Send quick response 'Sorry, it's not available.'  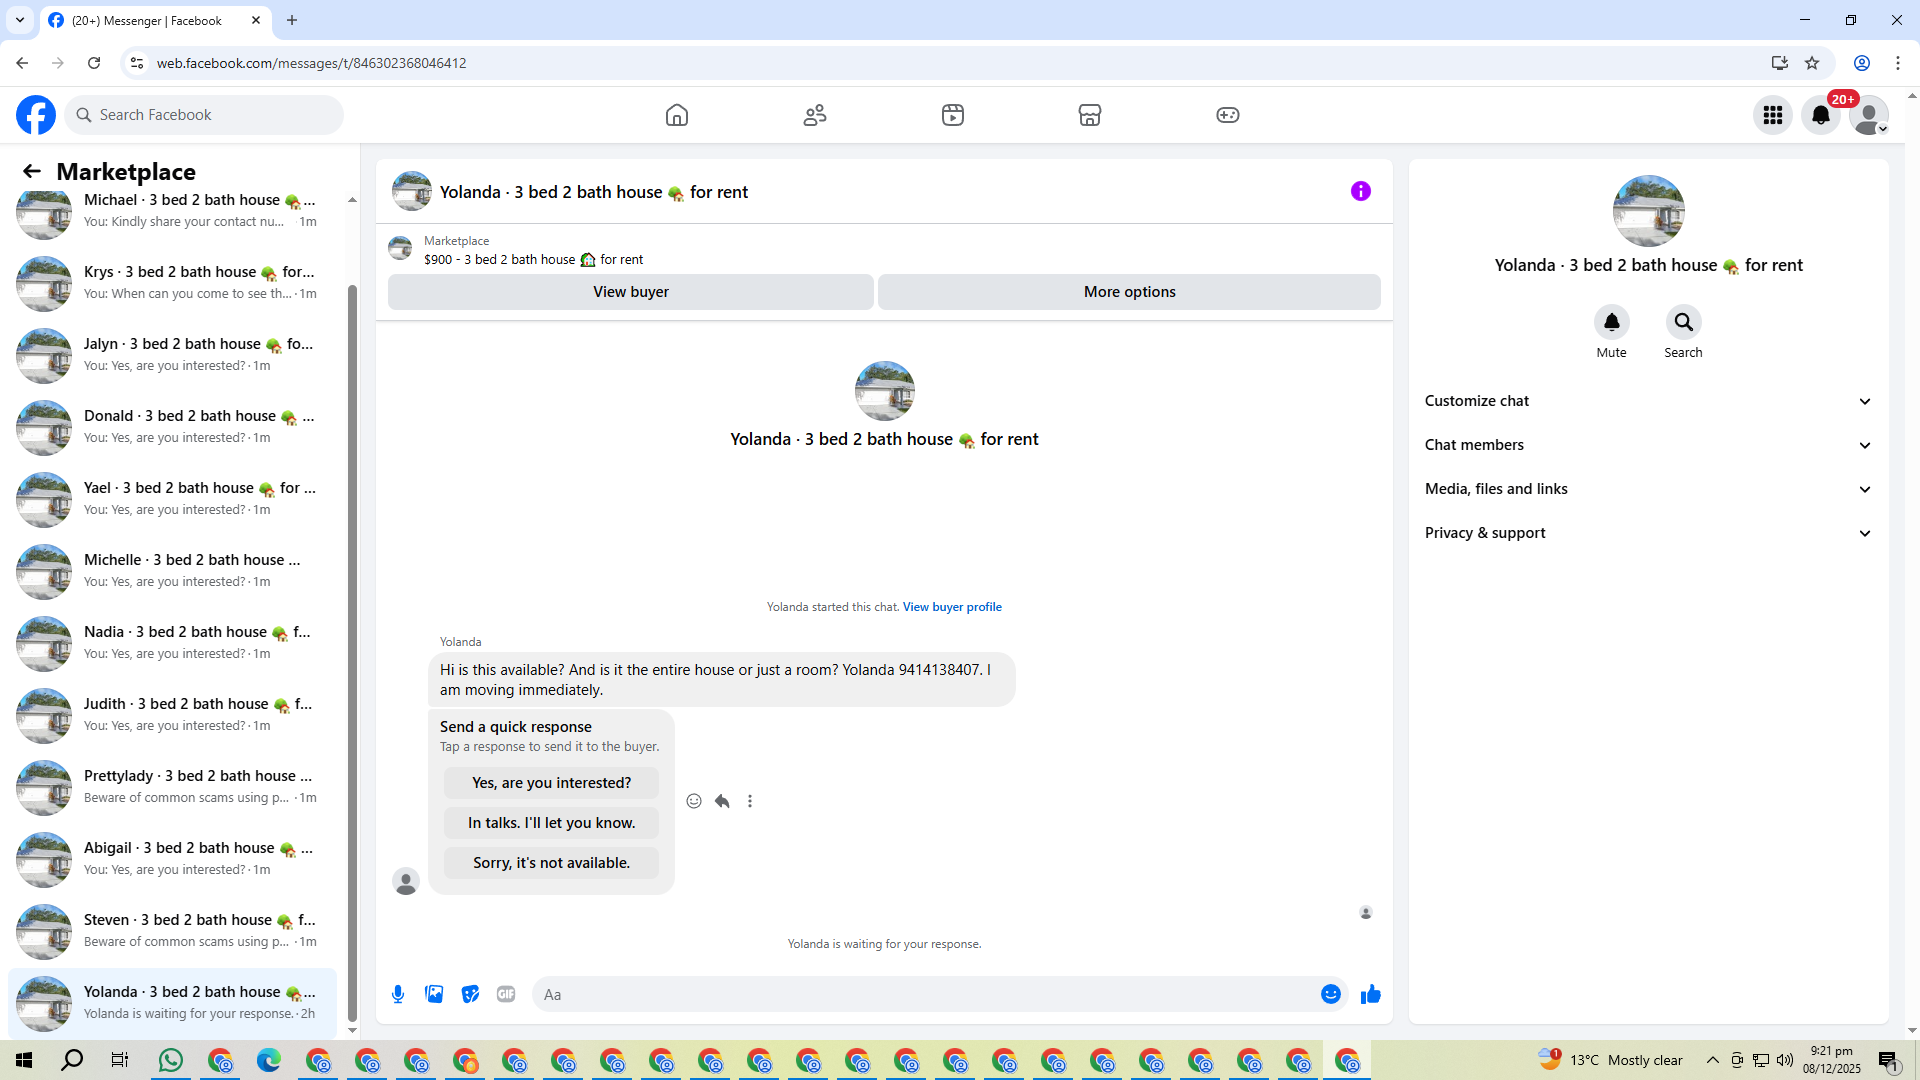[x=551, y=863]
